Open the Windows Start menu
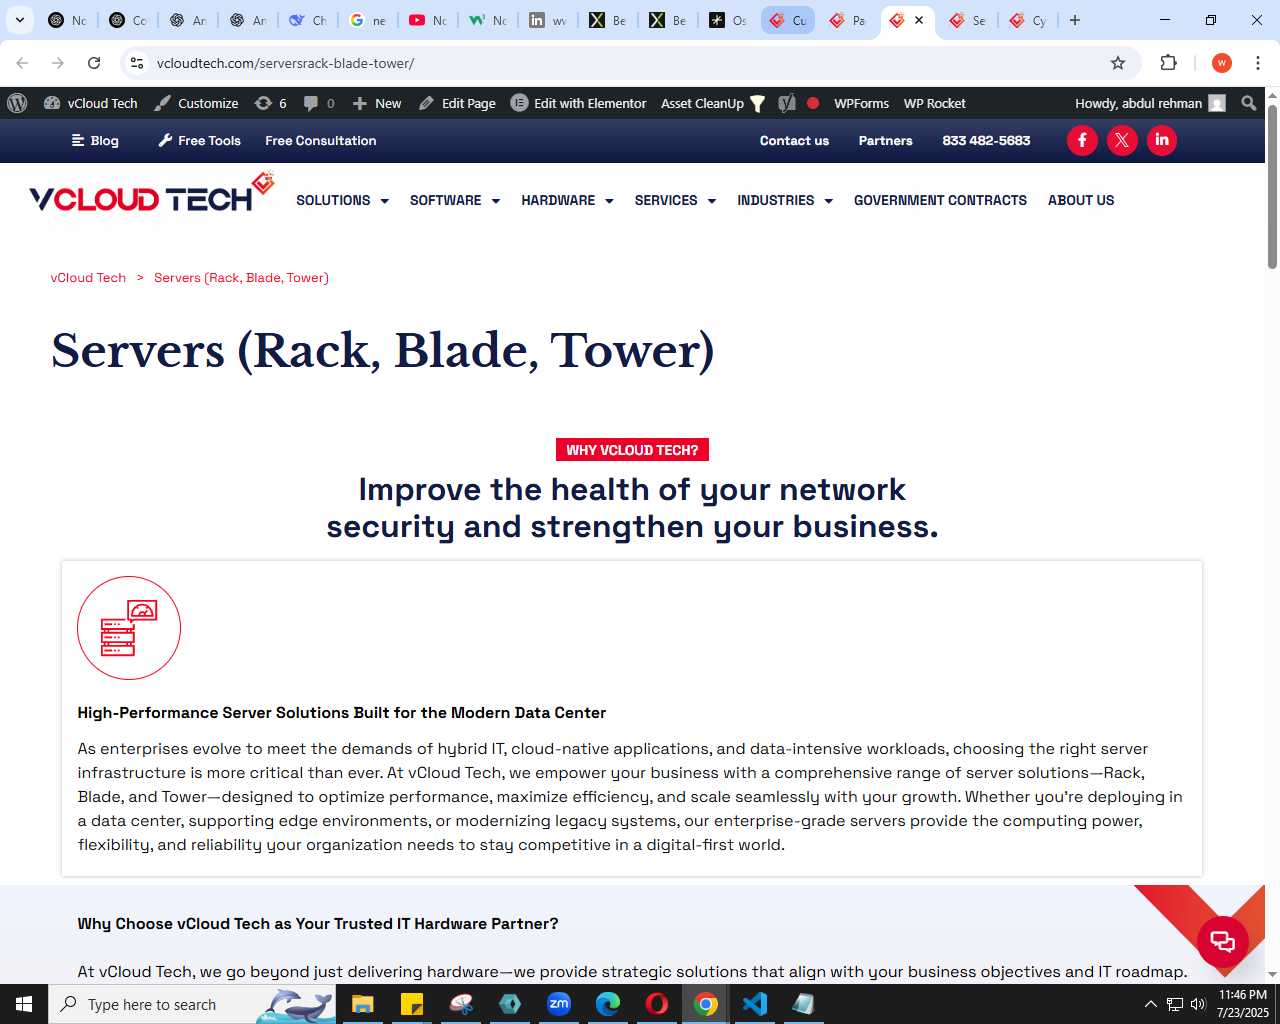Viewport: 1280px width, 1024px height. [24, 1004]
